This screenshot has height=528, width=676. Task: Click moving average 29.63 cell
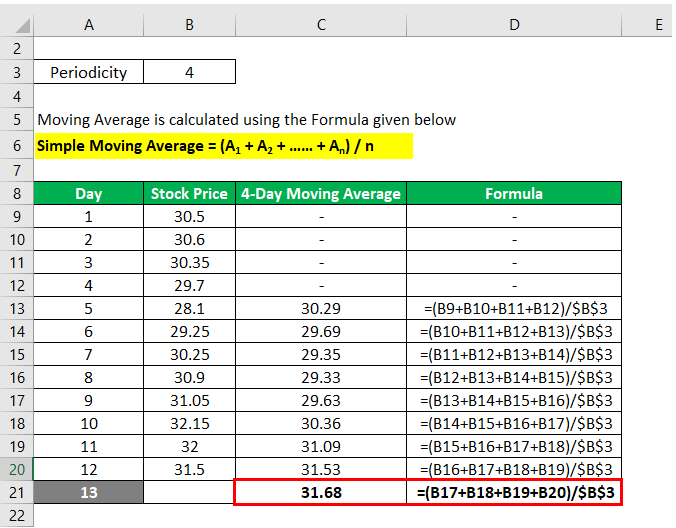(321, 400)
